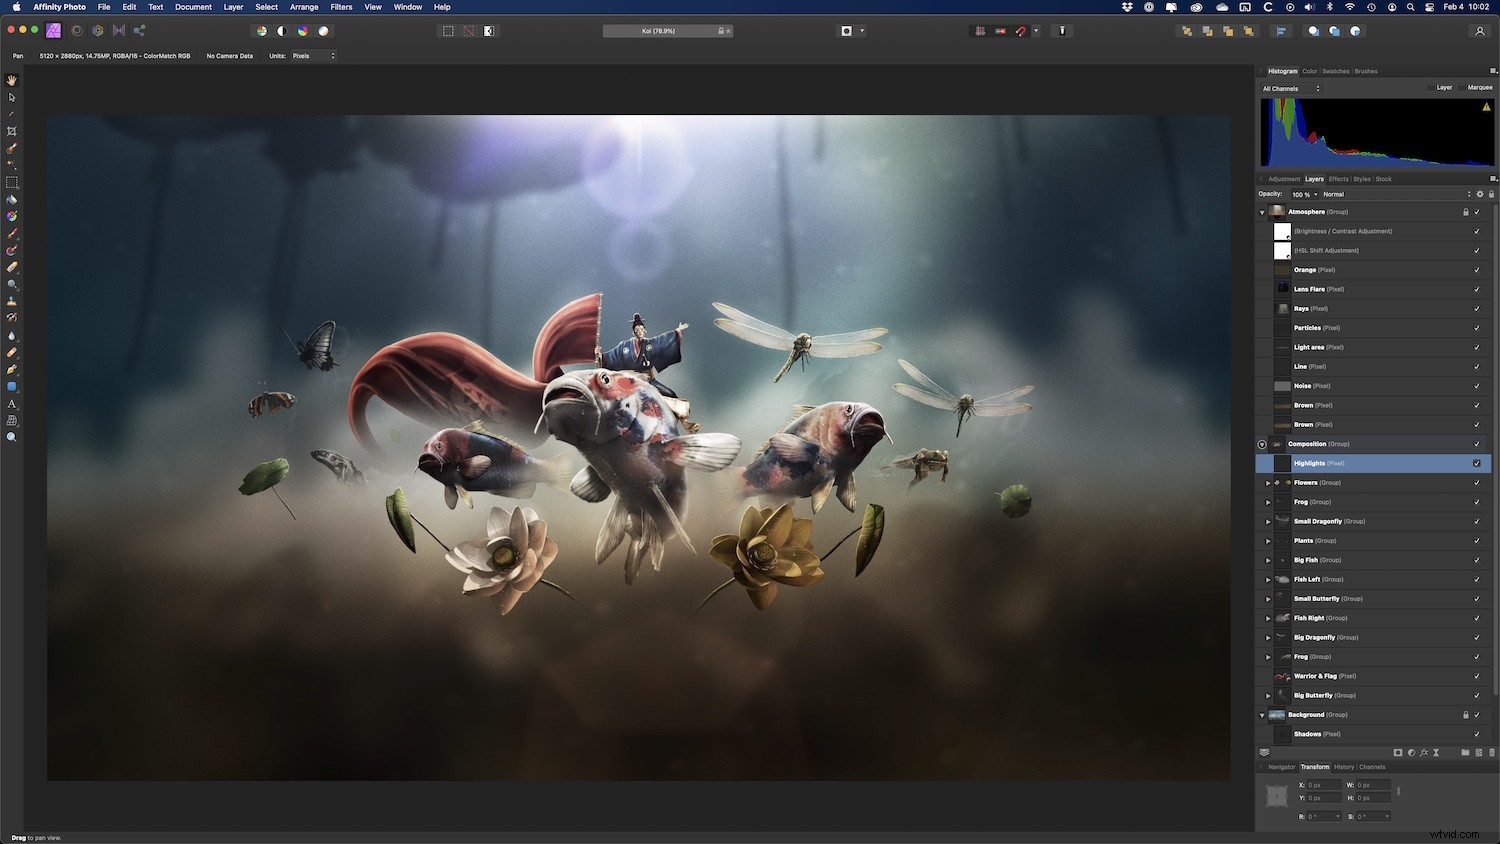Create a new mask layer
1500x844 pixels.
(x=1398, y=752)
